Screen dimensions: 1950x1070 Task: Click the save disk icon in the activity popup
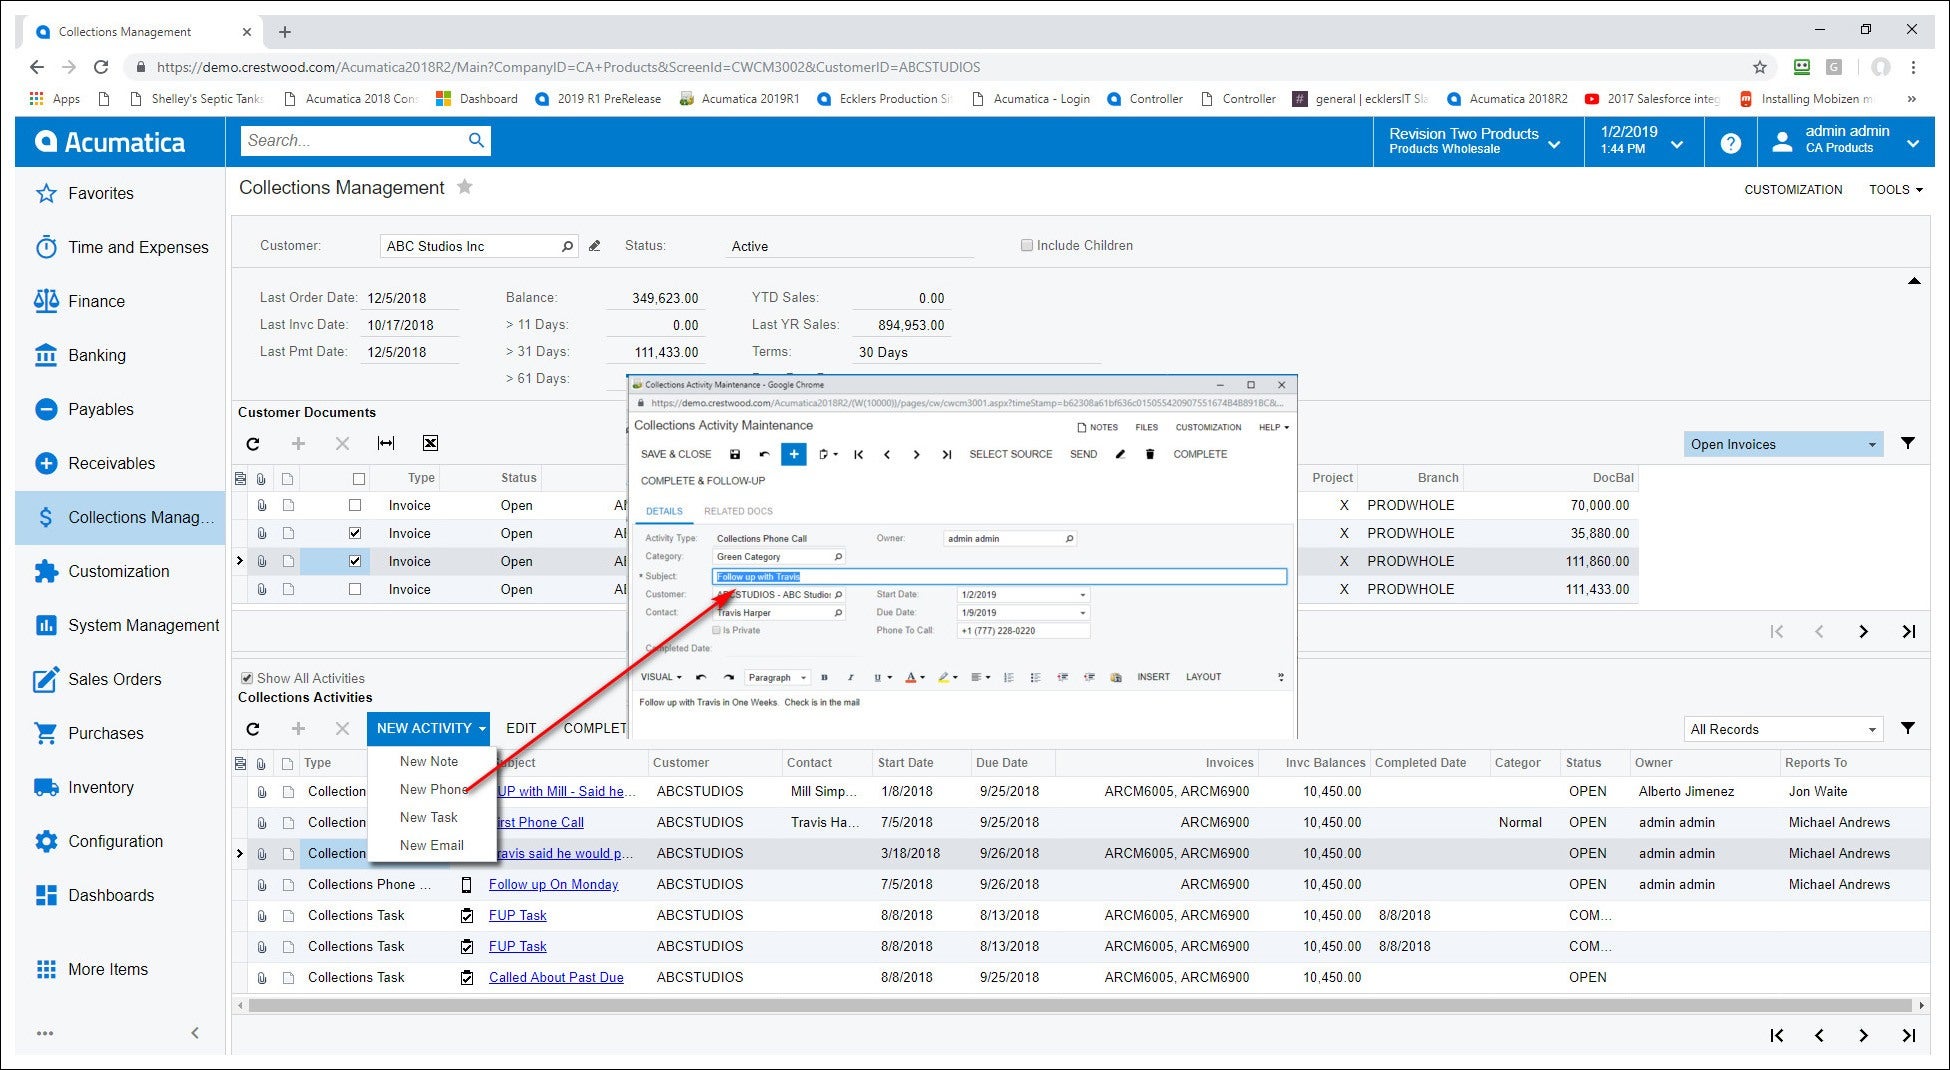735,454
